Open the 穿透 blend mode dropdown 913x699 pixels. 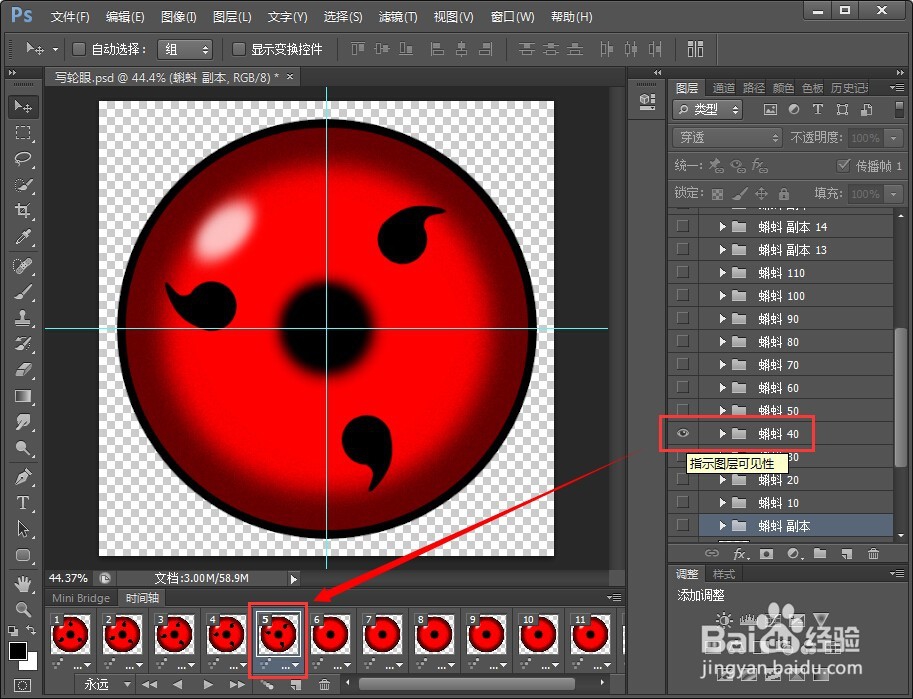[727, 137]
